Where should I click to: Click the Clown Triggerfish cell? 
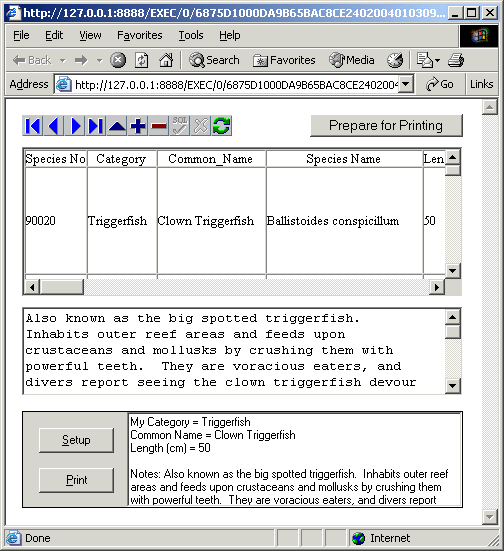211,221
